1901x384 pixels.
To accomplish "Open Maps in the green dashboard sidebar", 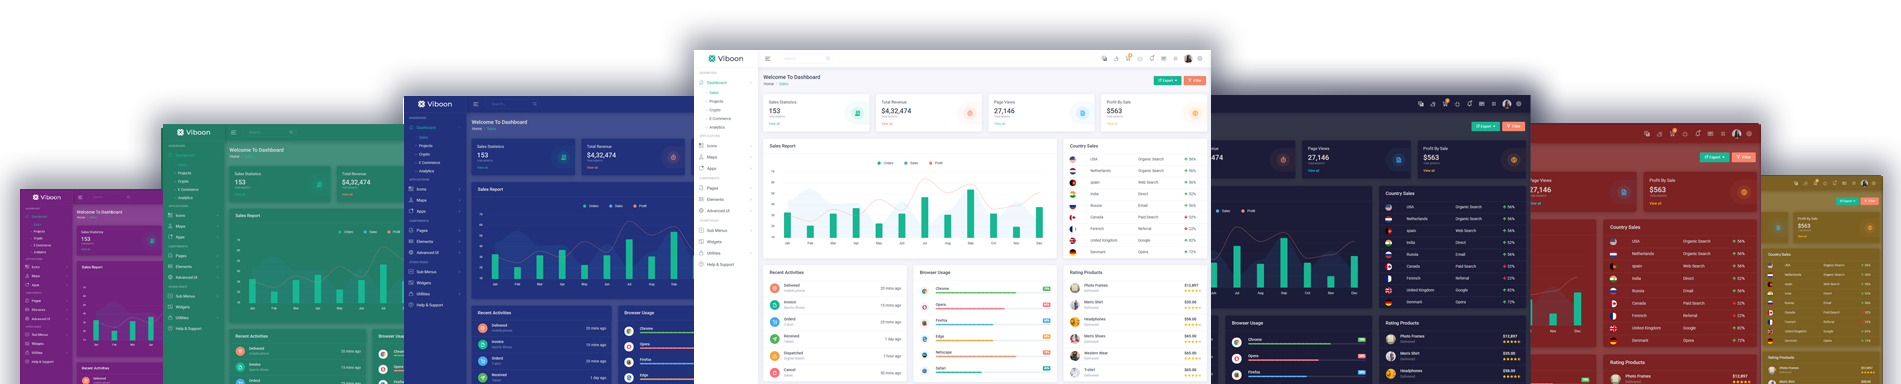I will 193,226.
